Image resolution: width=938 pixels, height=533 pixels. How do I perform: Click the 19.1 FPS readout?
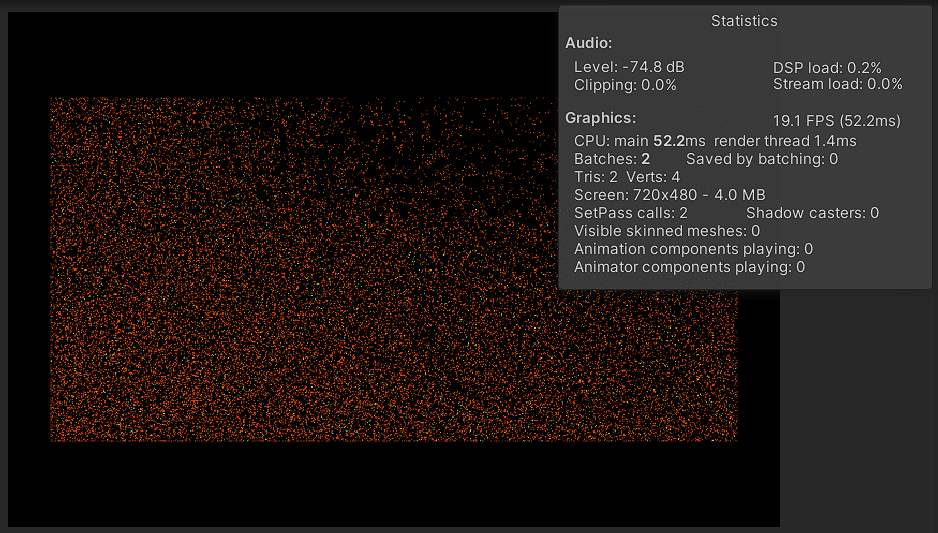click(836, 121)
